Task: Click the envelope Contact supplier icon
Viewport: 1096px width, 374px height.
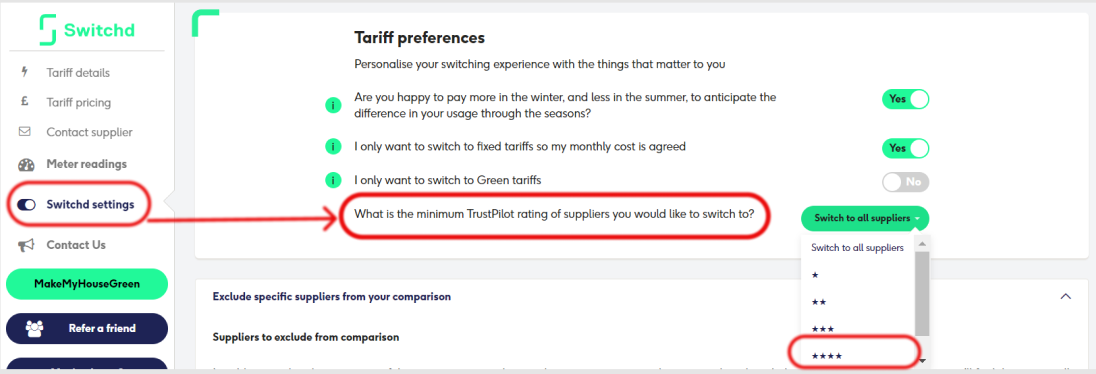Action: coord(25,131)
